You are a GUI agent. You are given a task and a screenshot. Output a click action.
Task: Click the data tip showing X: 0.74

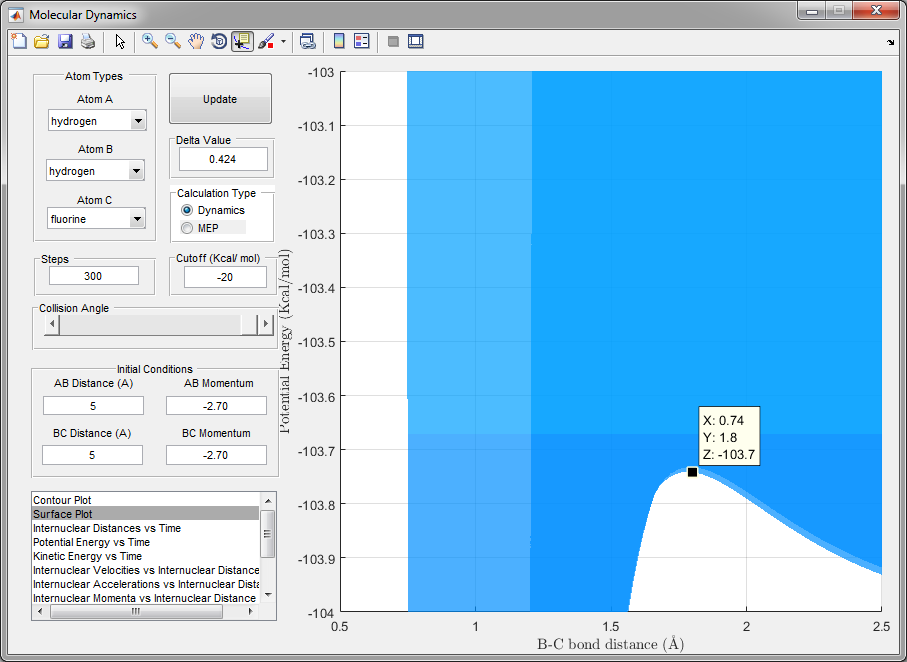pos(729,436)
